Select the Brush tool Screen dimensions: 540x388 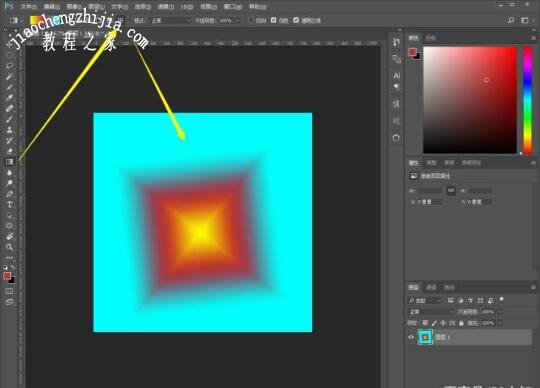[9, 119]
